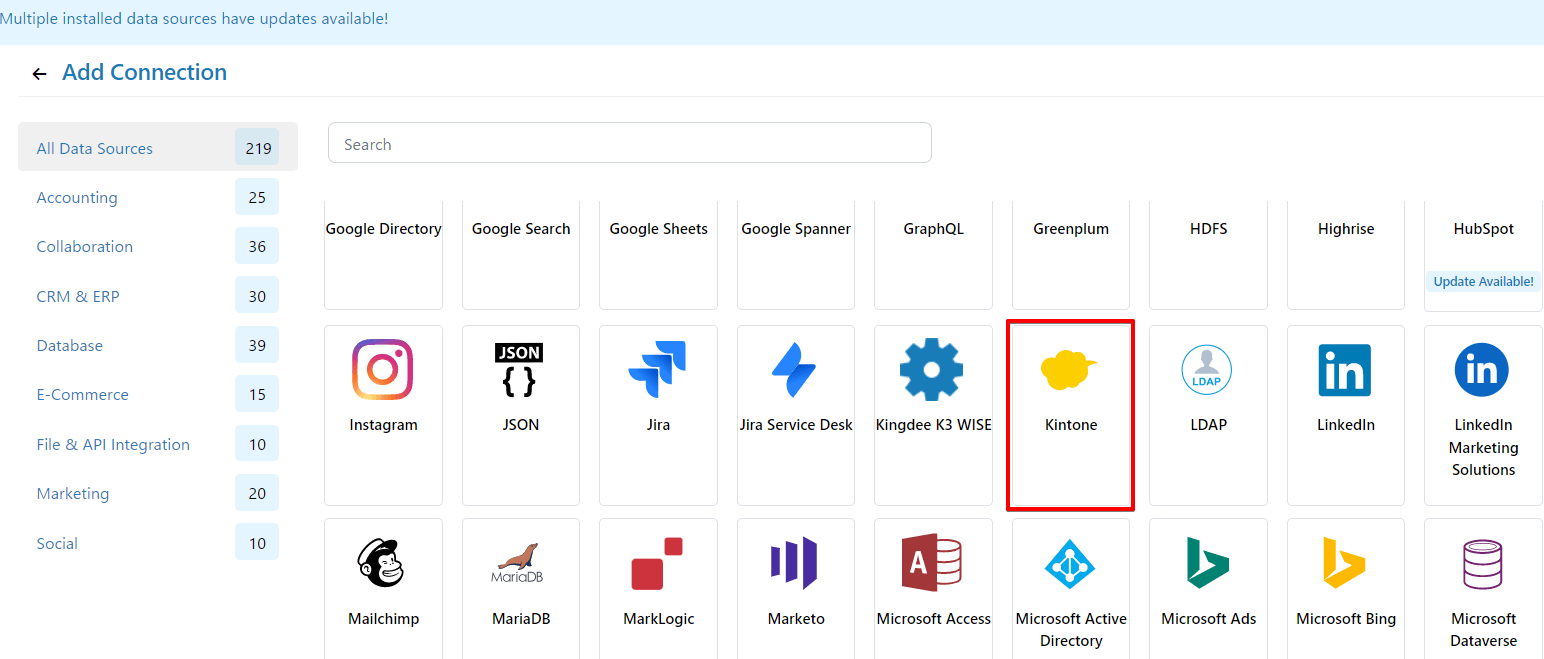Select the Microsoft Dataverse database icon
Screen dimensions: 1544x659
[1482, 564]
